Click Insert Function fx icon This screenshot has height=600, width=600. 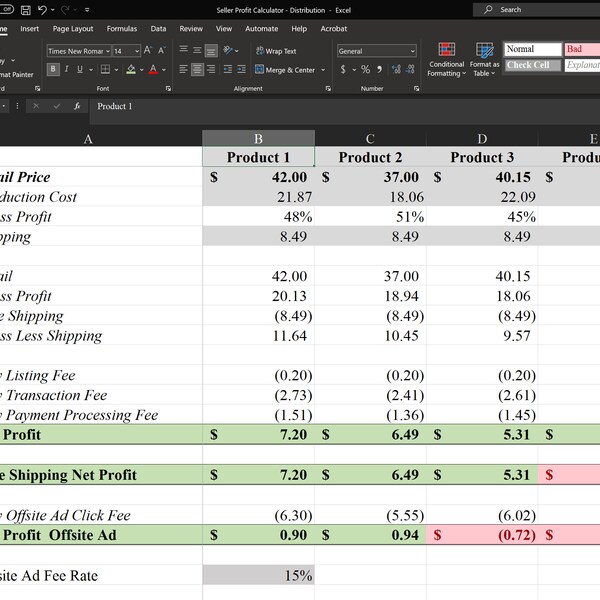77,106
